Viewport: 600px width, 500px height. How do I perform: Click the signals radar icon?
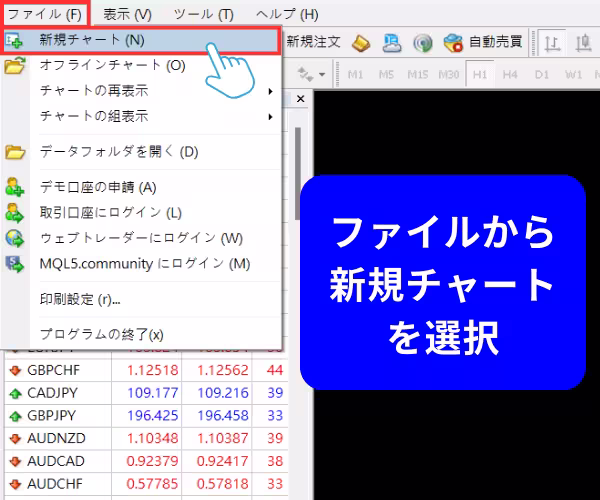point(423,43)
